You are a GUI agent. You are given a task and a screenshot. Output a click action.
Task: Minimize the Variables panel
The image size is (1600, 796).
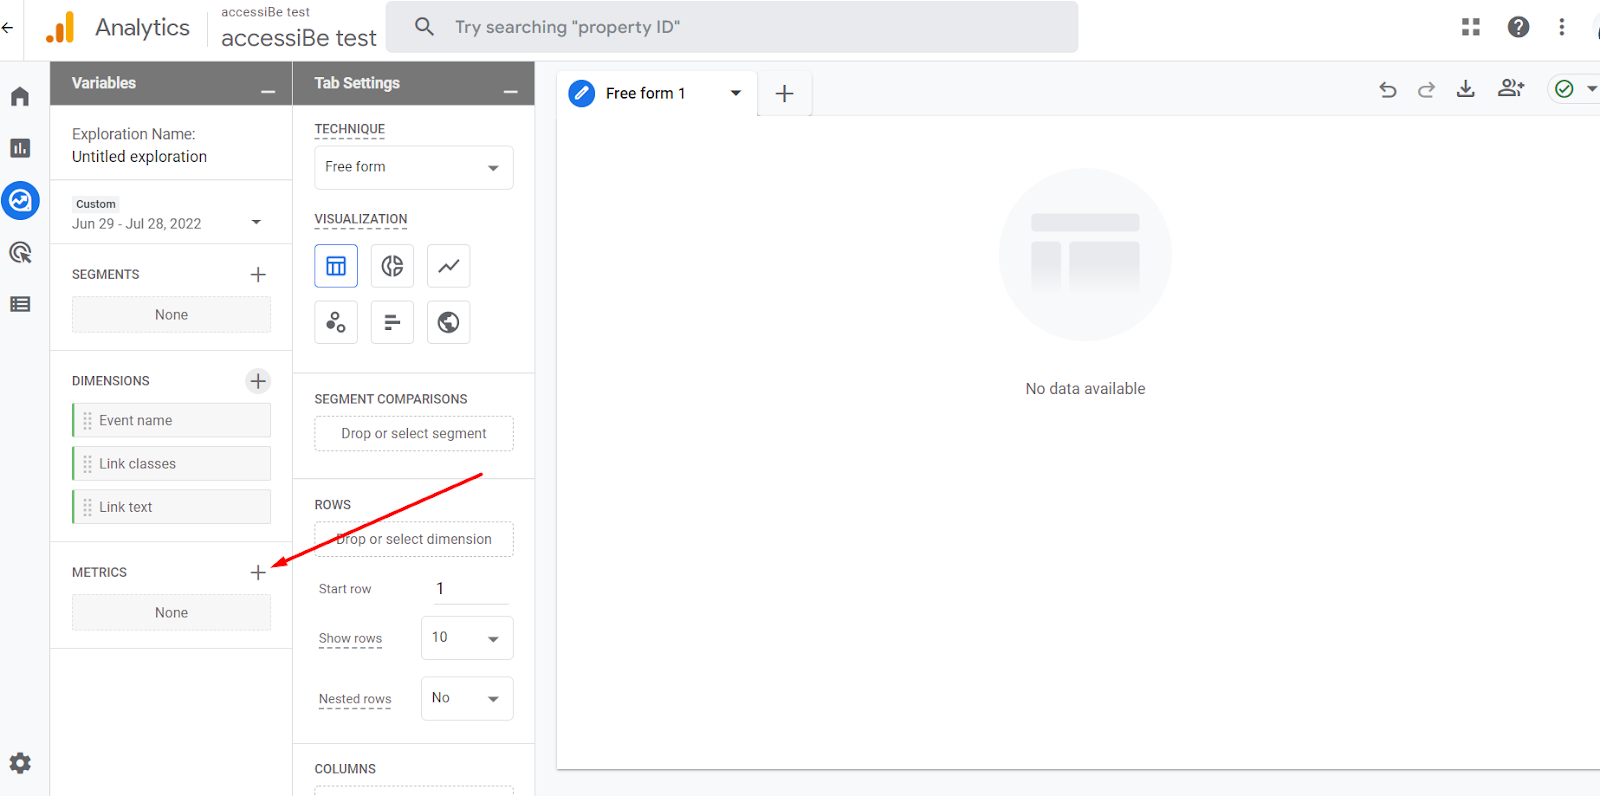pos(268,91)
